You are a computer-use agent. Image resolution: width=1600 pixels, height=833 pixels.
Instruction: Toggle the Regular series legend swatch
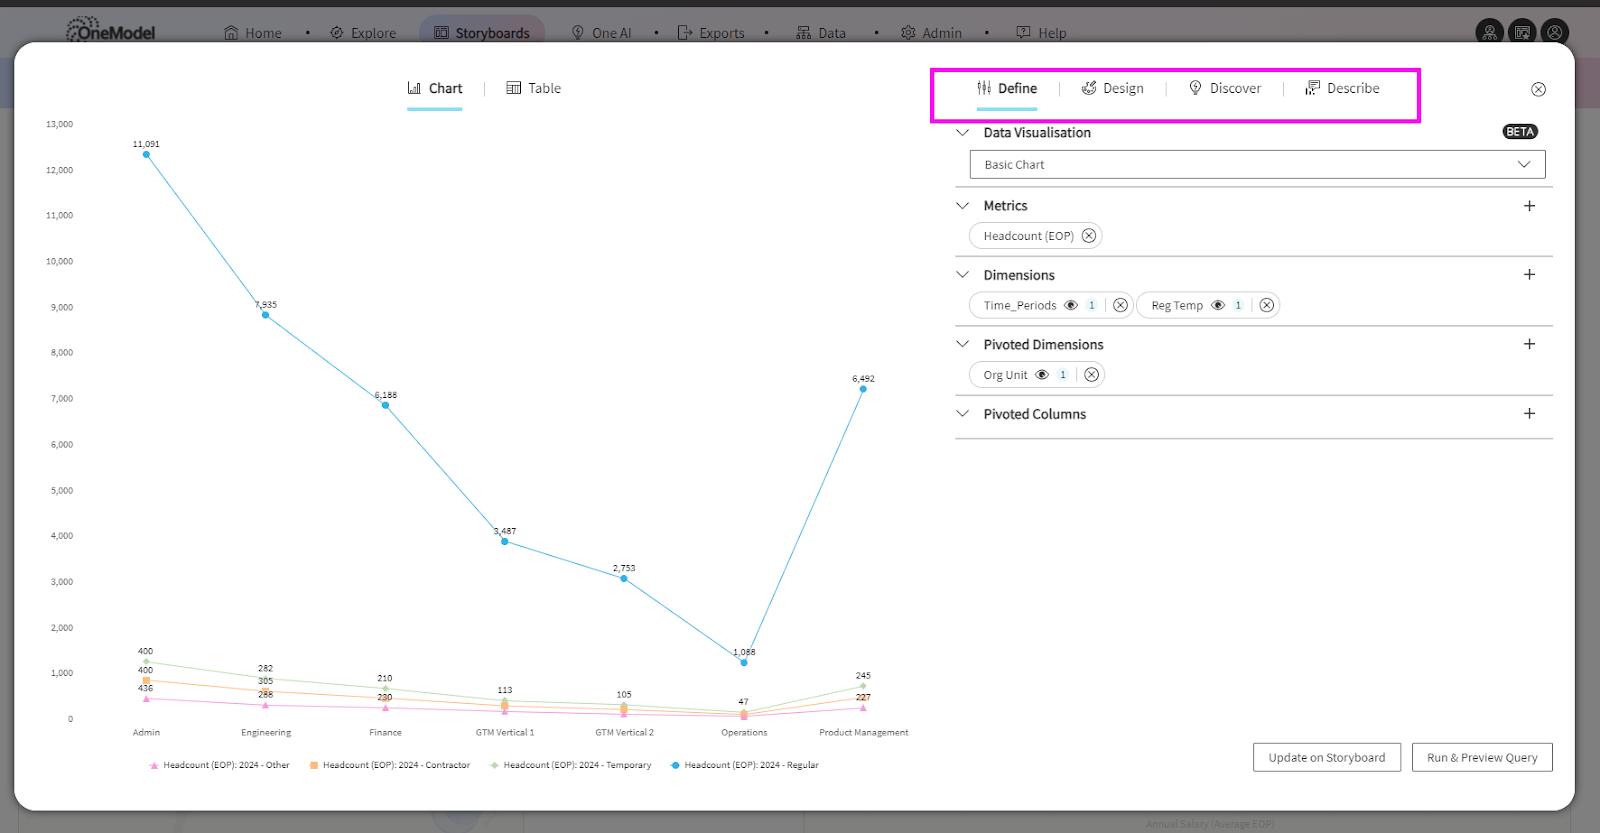(x=676, y=765)
